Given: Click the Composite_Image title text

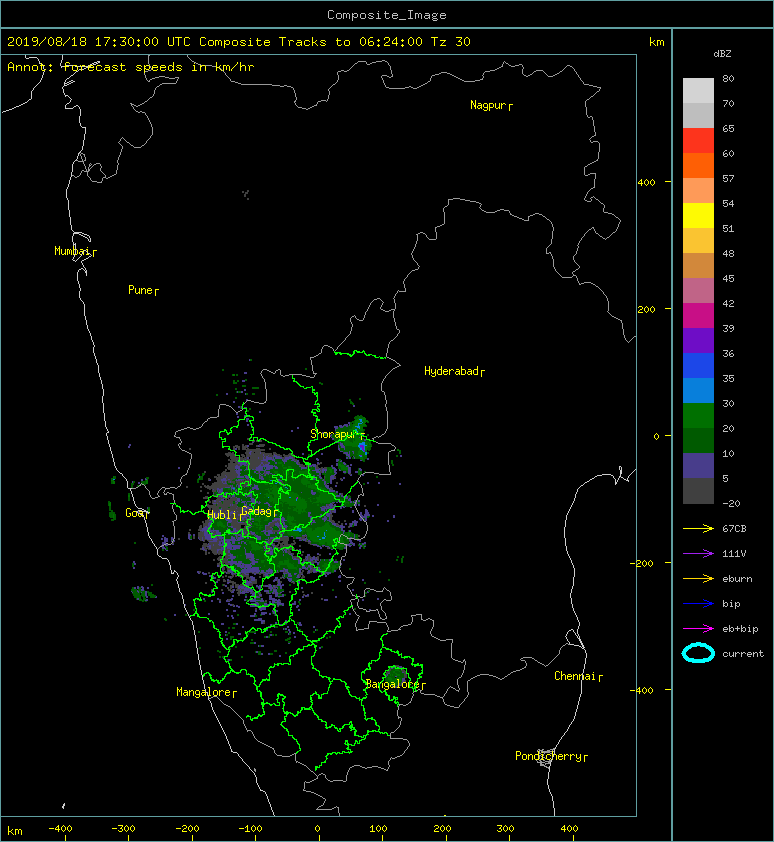Looking at the screenshot, I should tap(387, 15).
